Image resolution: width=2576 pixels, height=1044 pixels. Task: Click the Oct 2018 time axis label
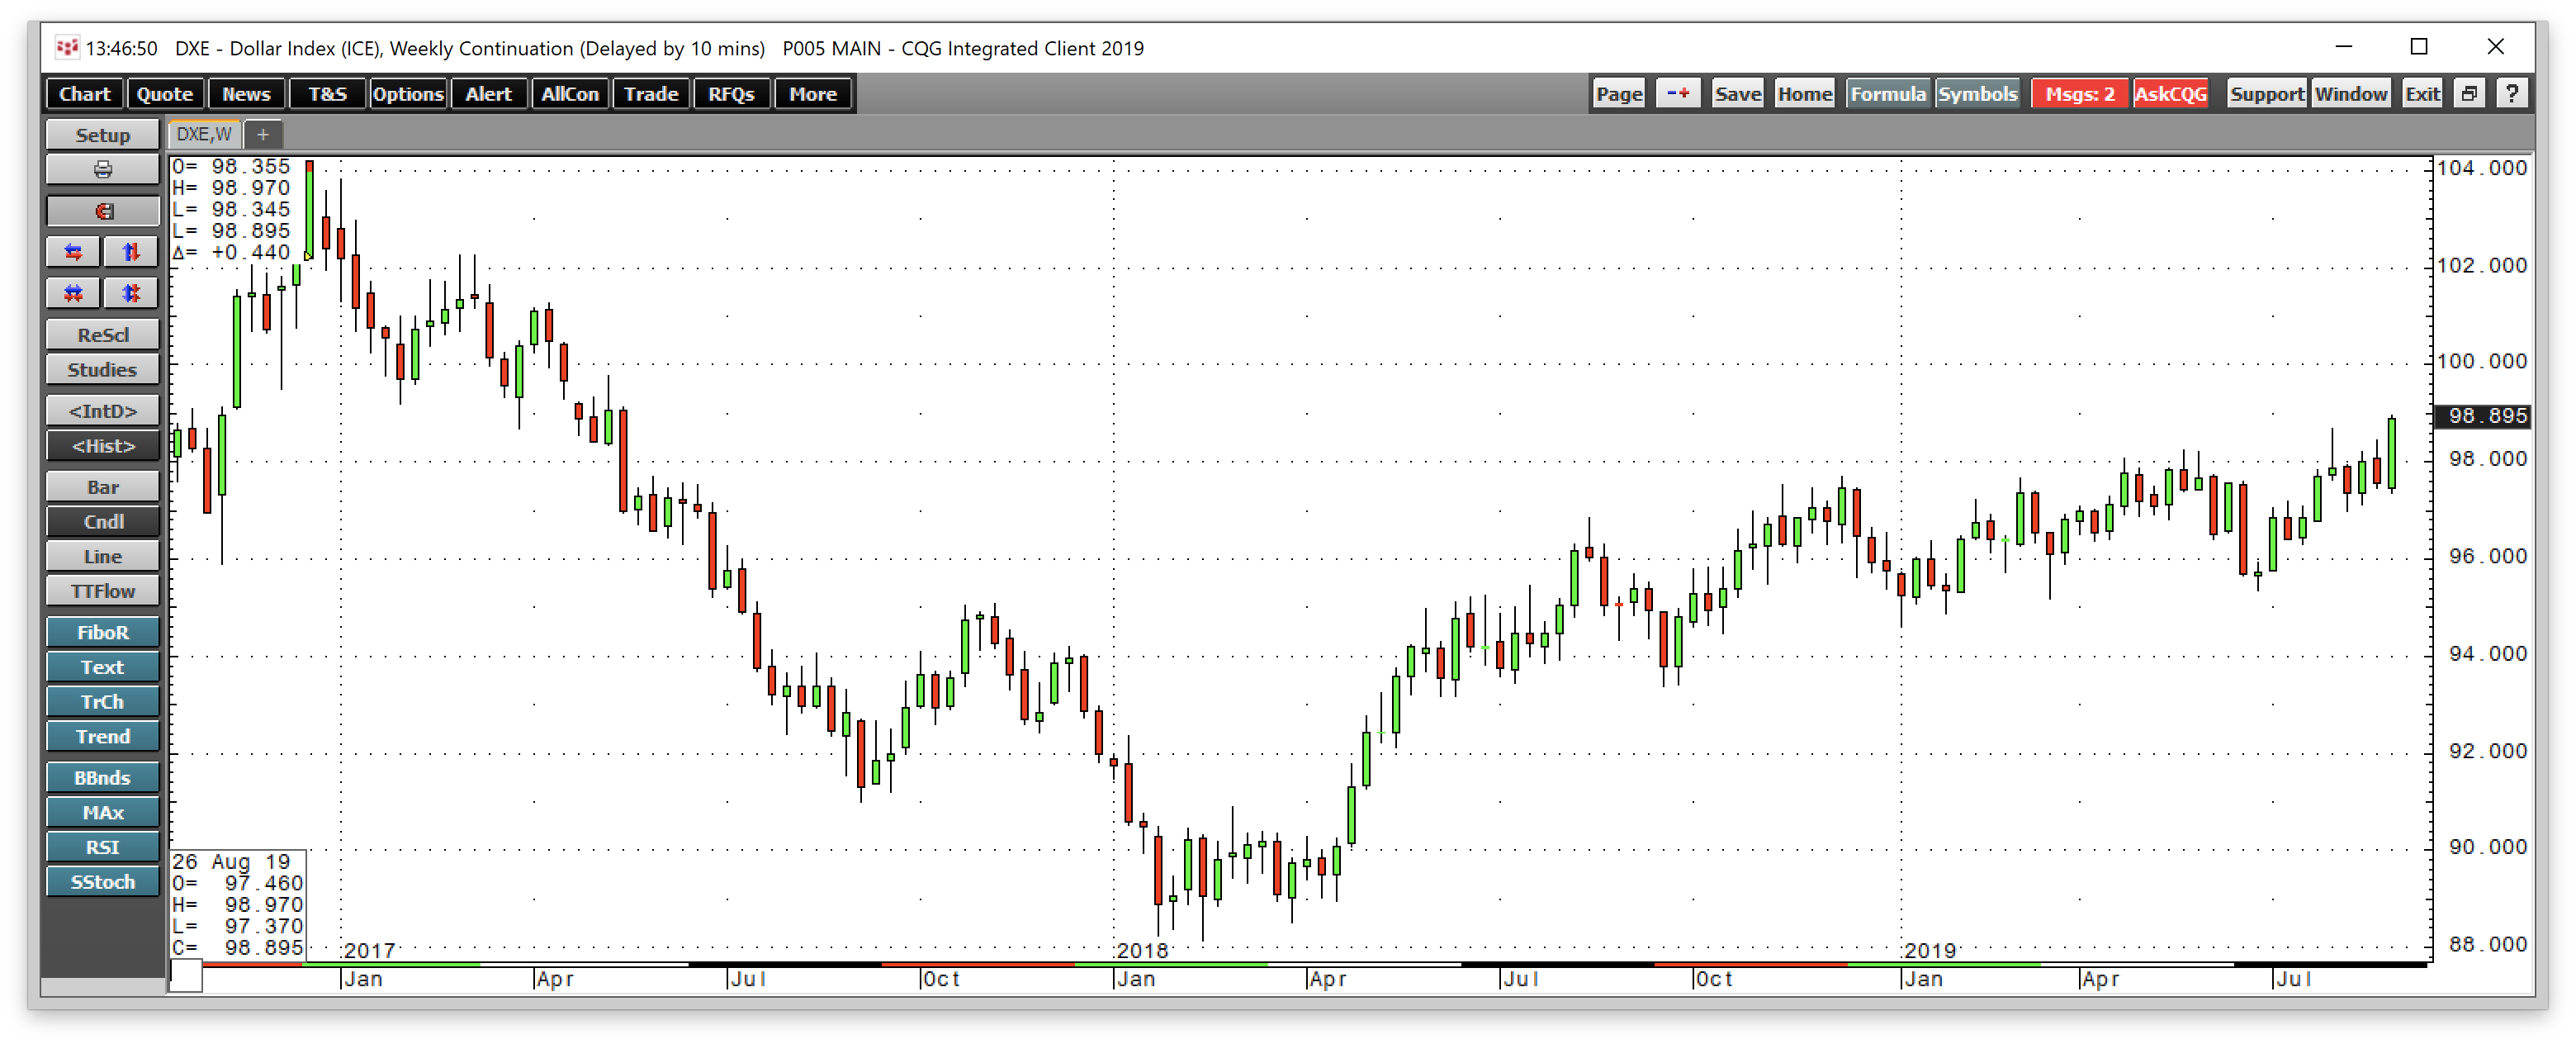coord(1714,979)
